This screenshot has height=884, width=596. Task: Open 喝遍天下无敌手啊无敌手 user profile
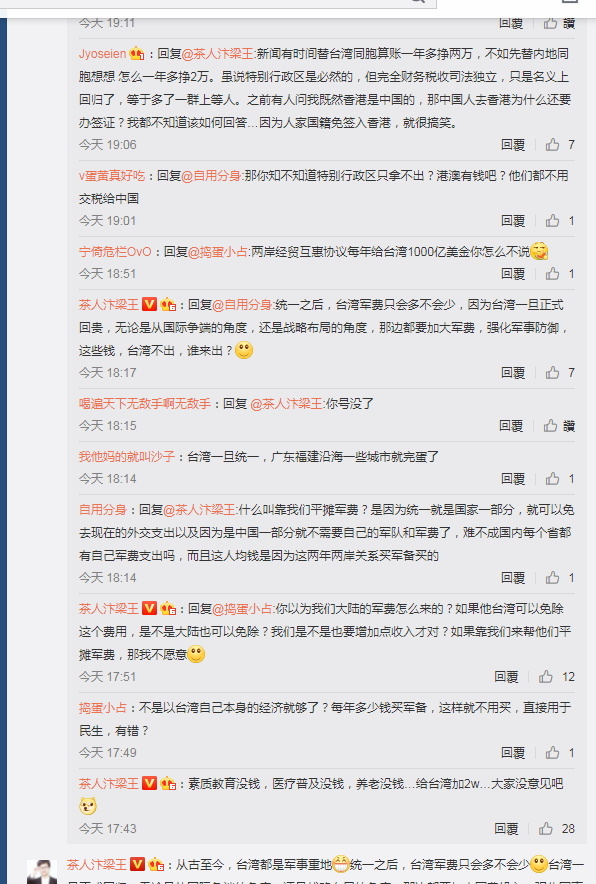(145, 404)
